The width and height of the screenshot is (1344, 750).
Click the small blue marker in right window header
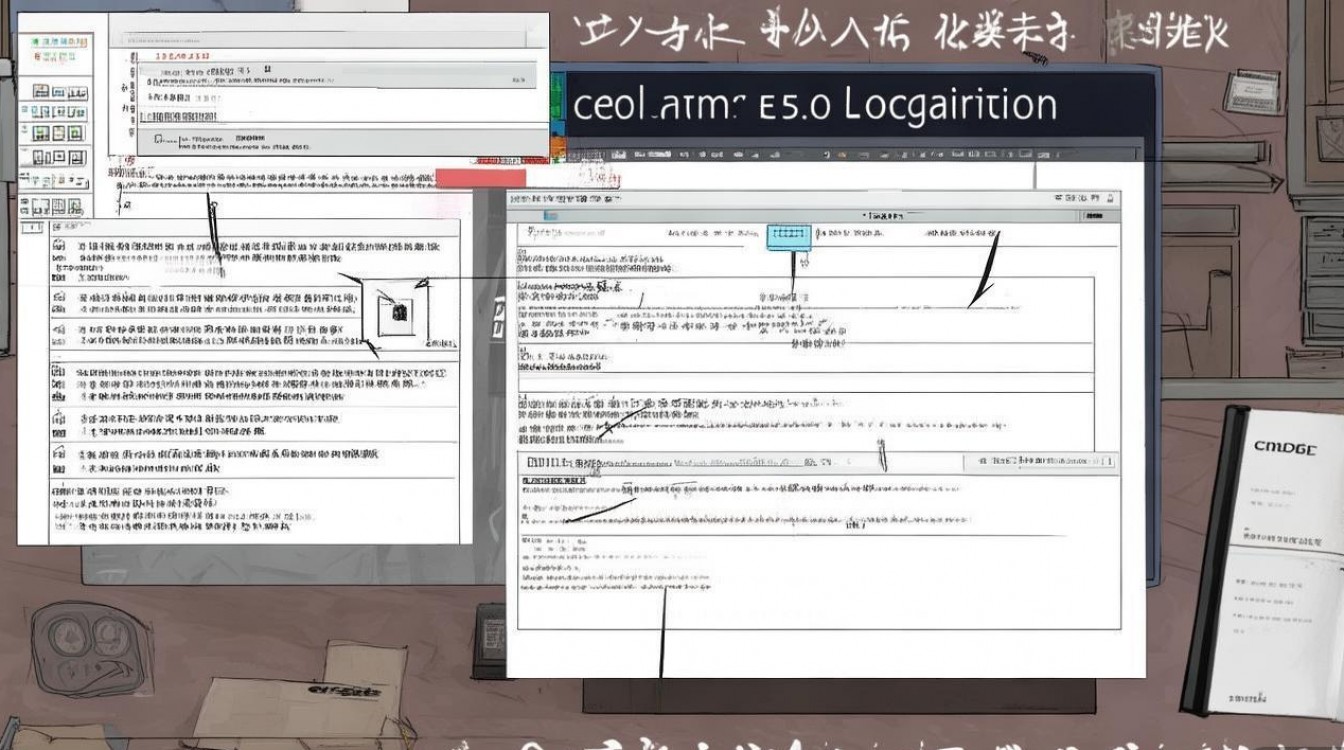click(549, 215)
